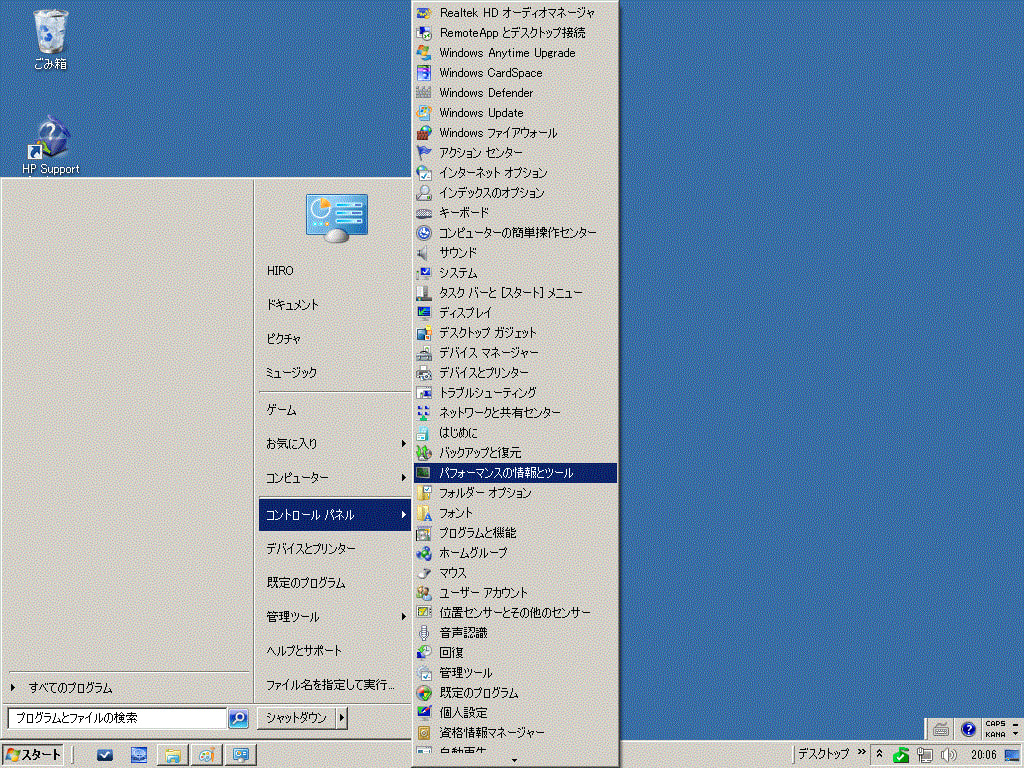1024x768 pixels.
Task: Show hidden system tray icons
Action: point(879,754)
